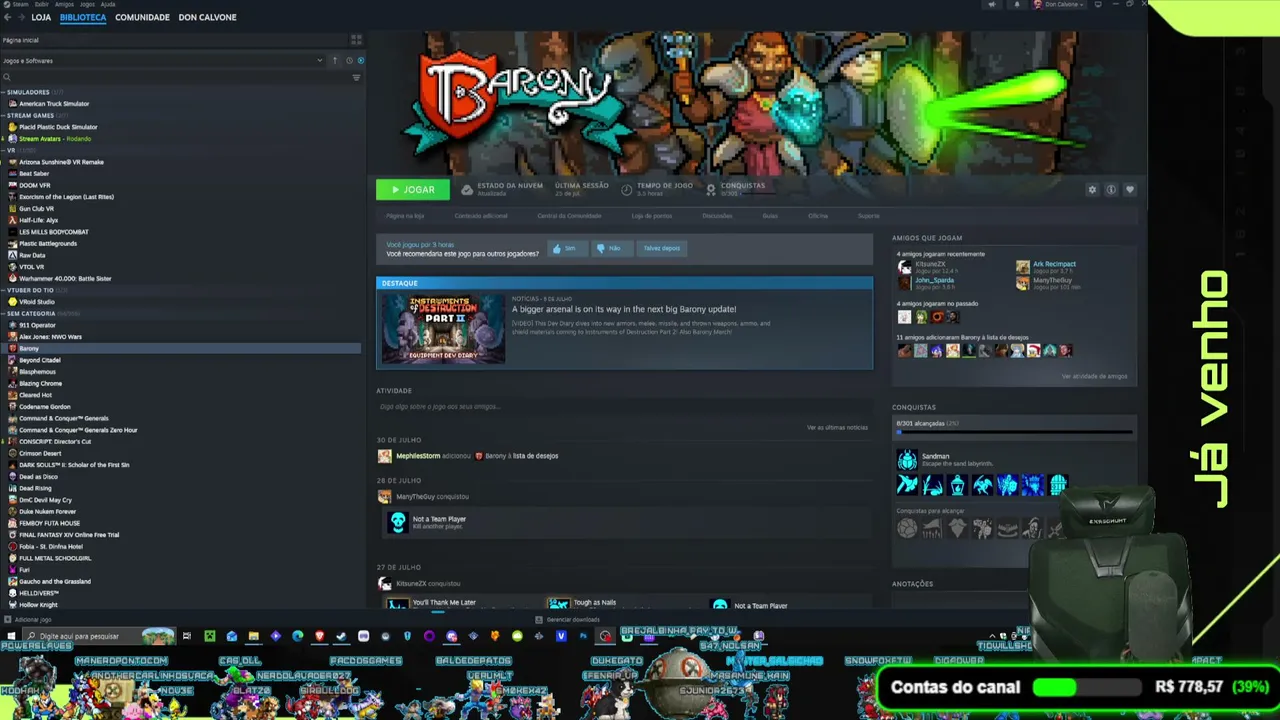1280x720 pixels.
Task: Open MephilesStorm's profile from the activity feed
Action: tap(418, 456)
